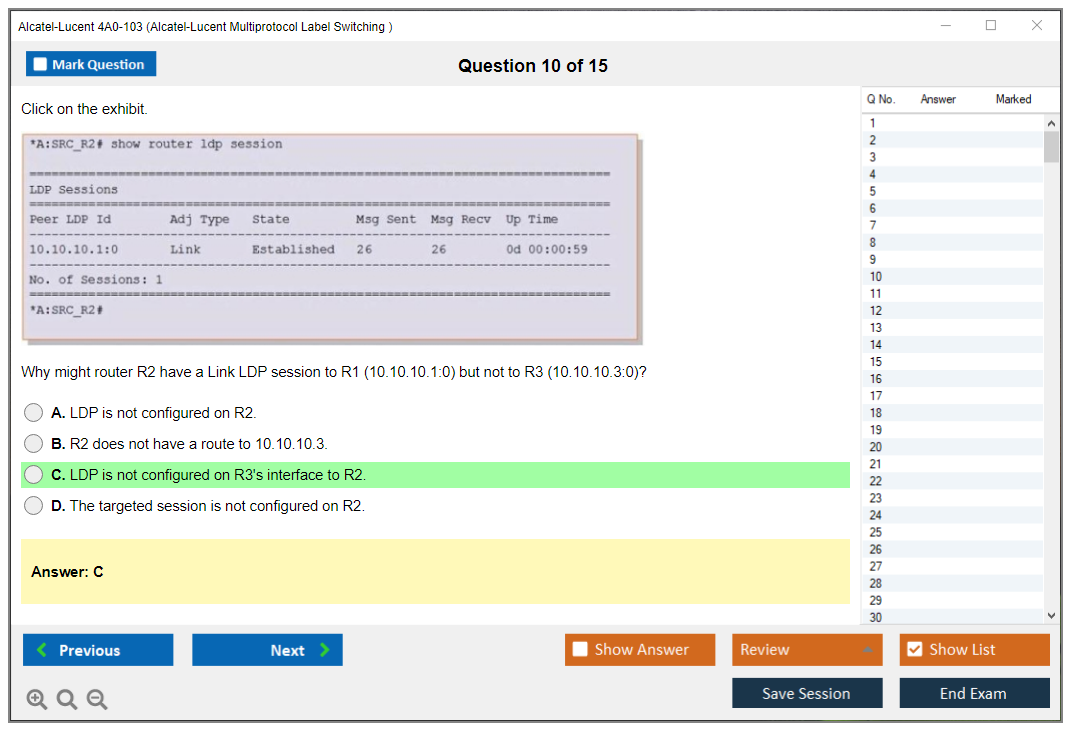The image size is (1075, 735).
Task: Click the End Exam button
Action: tap(974, 693)
